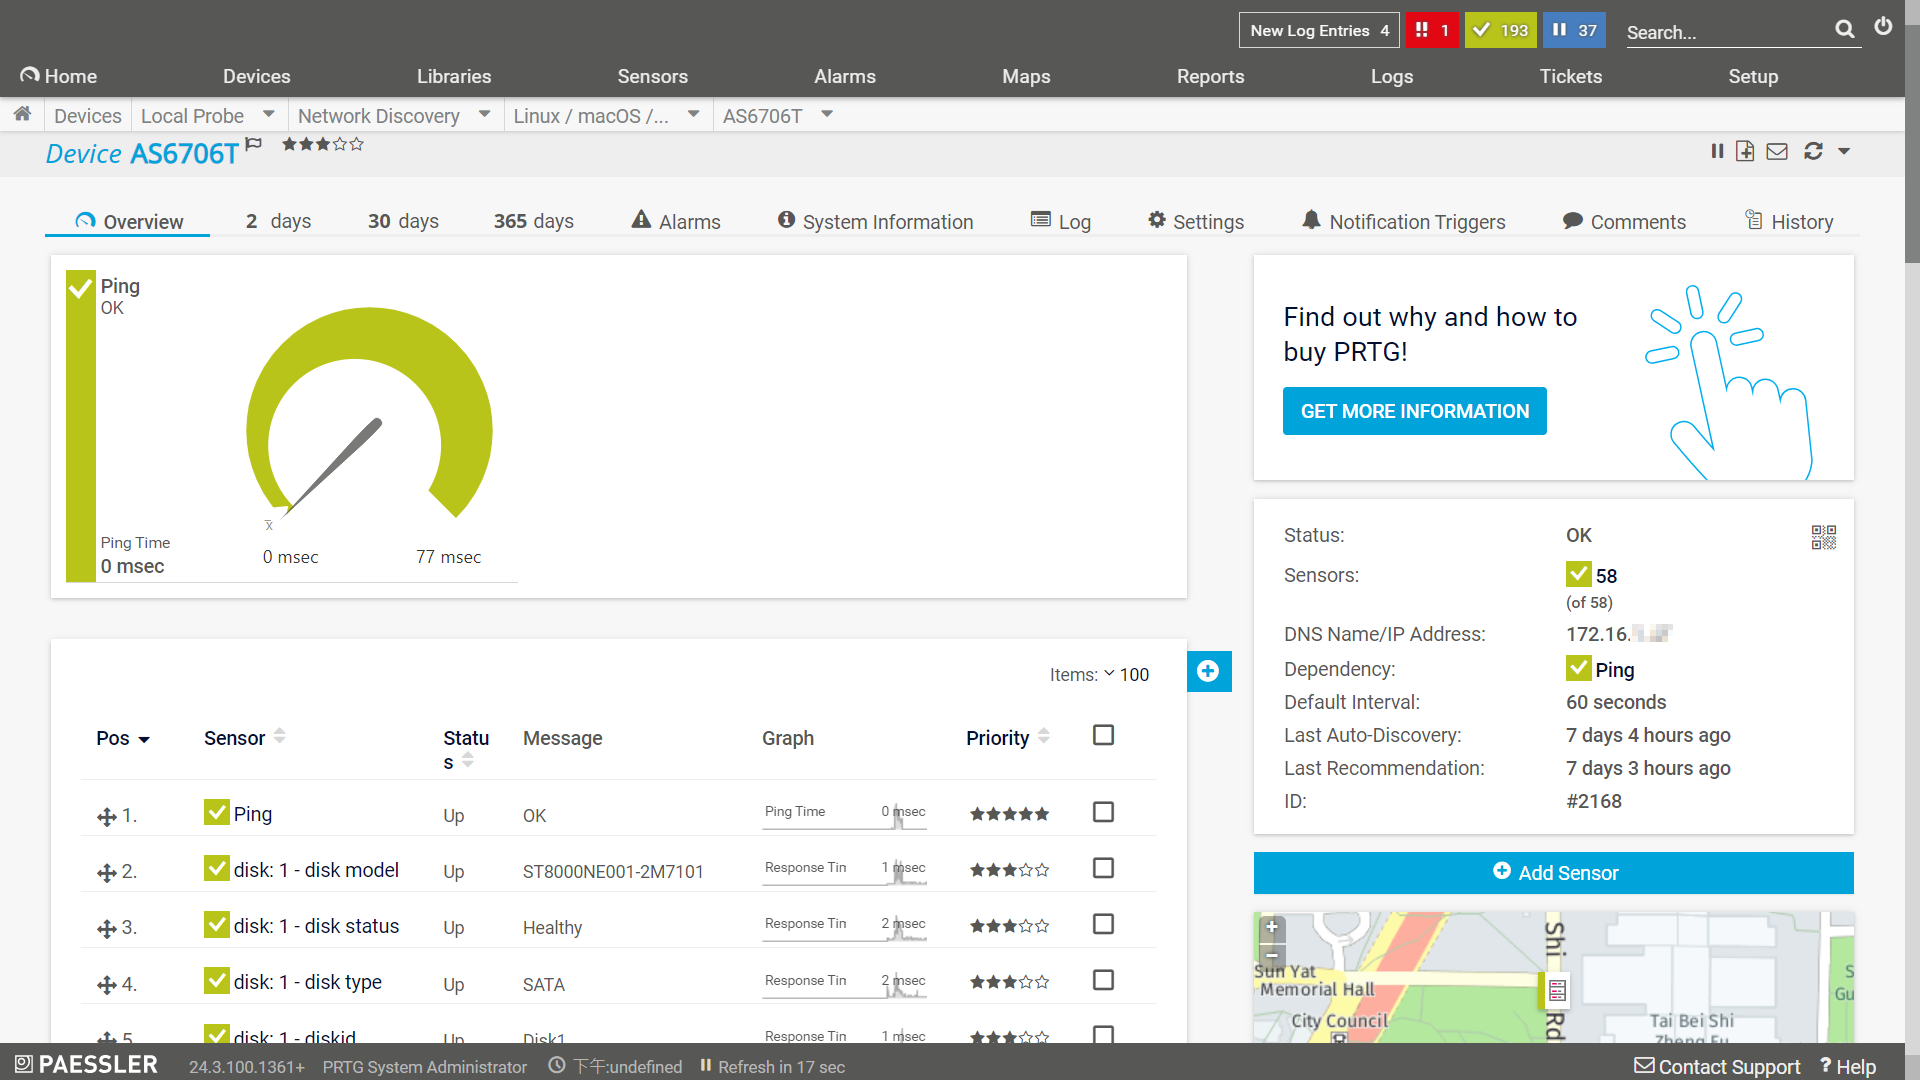Sort the table by Priority column
The height and width of the screenshot is (1080, 1920).
[x=1007, y=738]
